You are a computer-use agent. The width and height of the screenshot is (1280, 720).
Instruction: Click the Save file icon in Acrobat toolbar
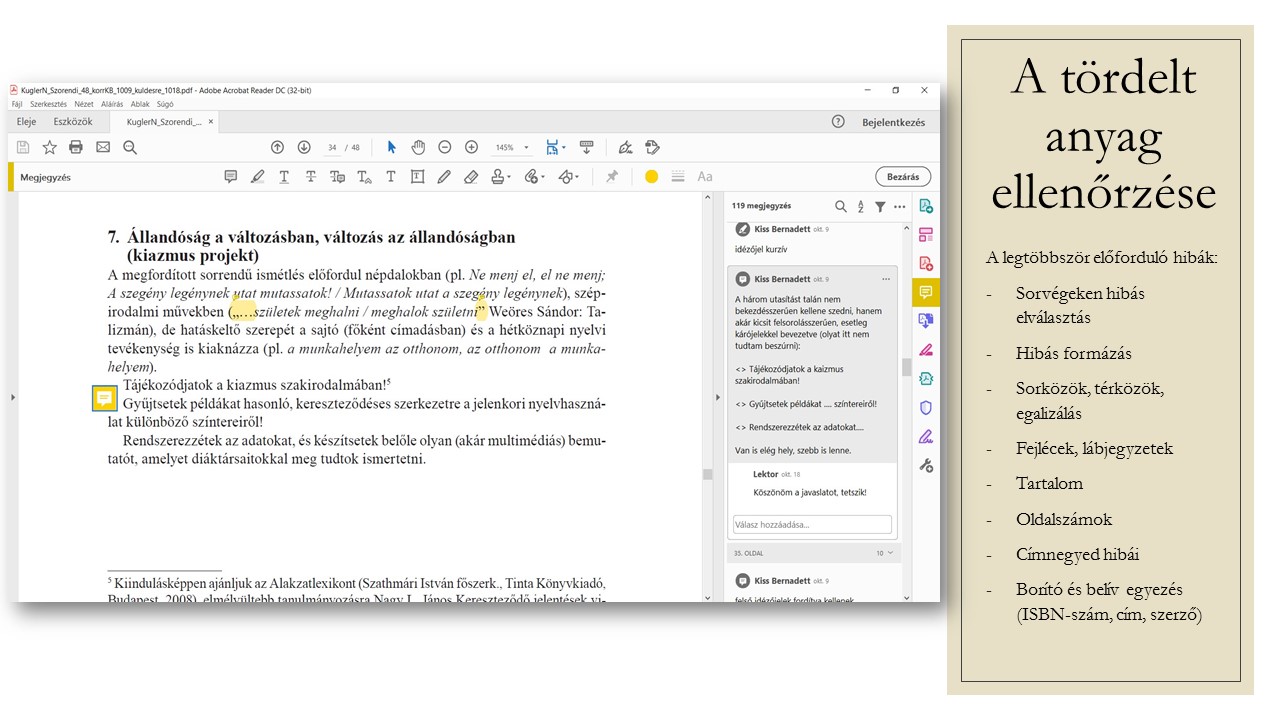23,147
